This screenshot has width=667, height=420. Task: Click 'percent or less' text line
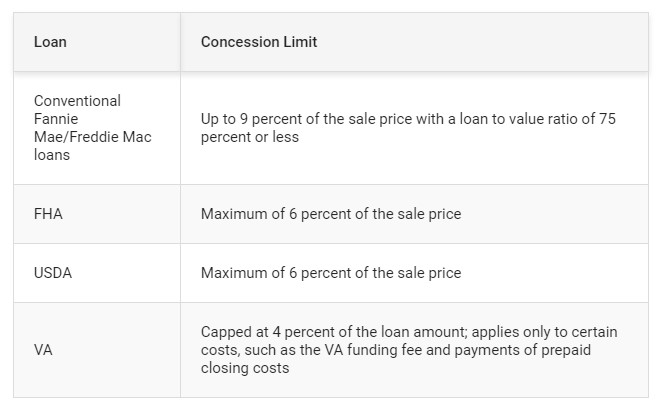250,137
